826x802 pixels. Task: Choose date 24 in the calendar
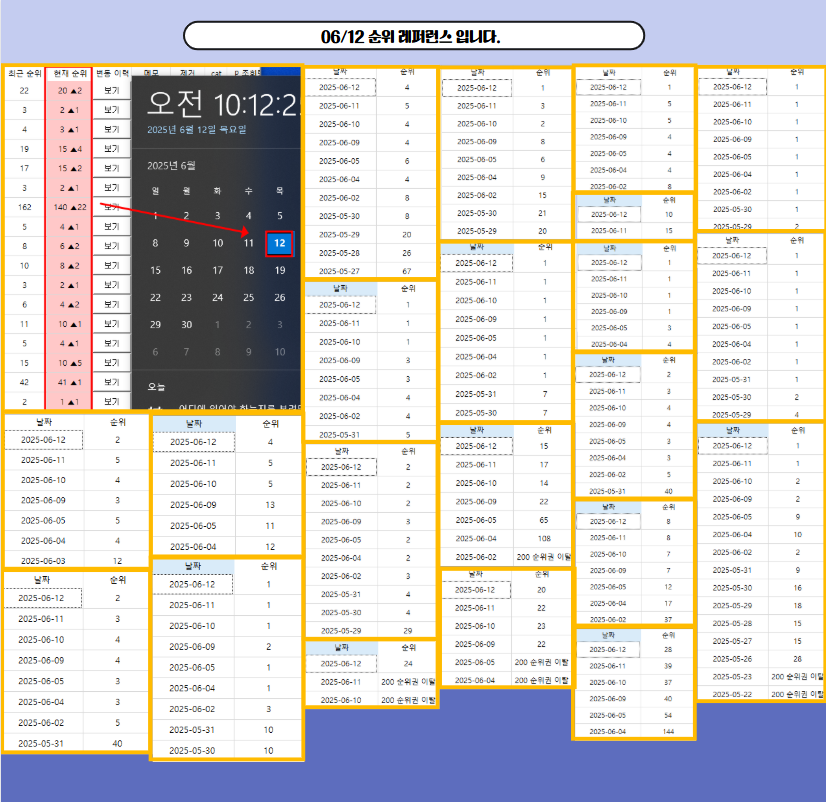(x=218, y=298)
